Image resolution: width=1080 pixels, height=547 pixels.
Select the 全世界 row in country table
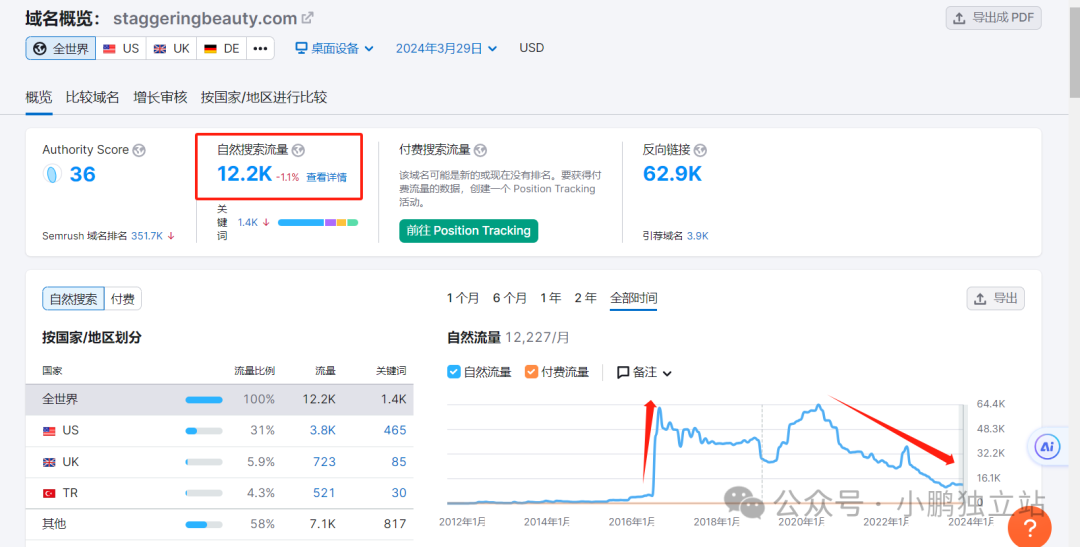coord(219,400)
